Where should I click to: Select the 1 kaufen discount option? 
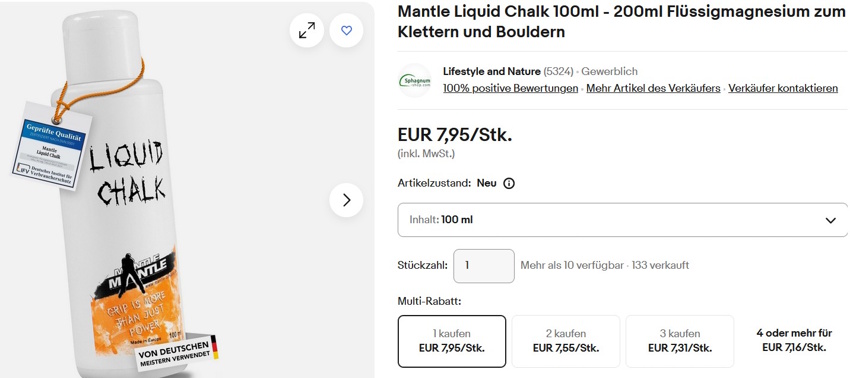452,341
